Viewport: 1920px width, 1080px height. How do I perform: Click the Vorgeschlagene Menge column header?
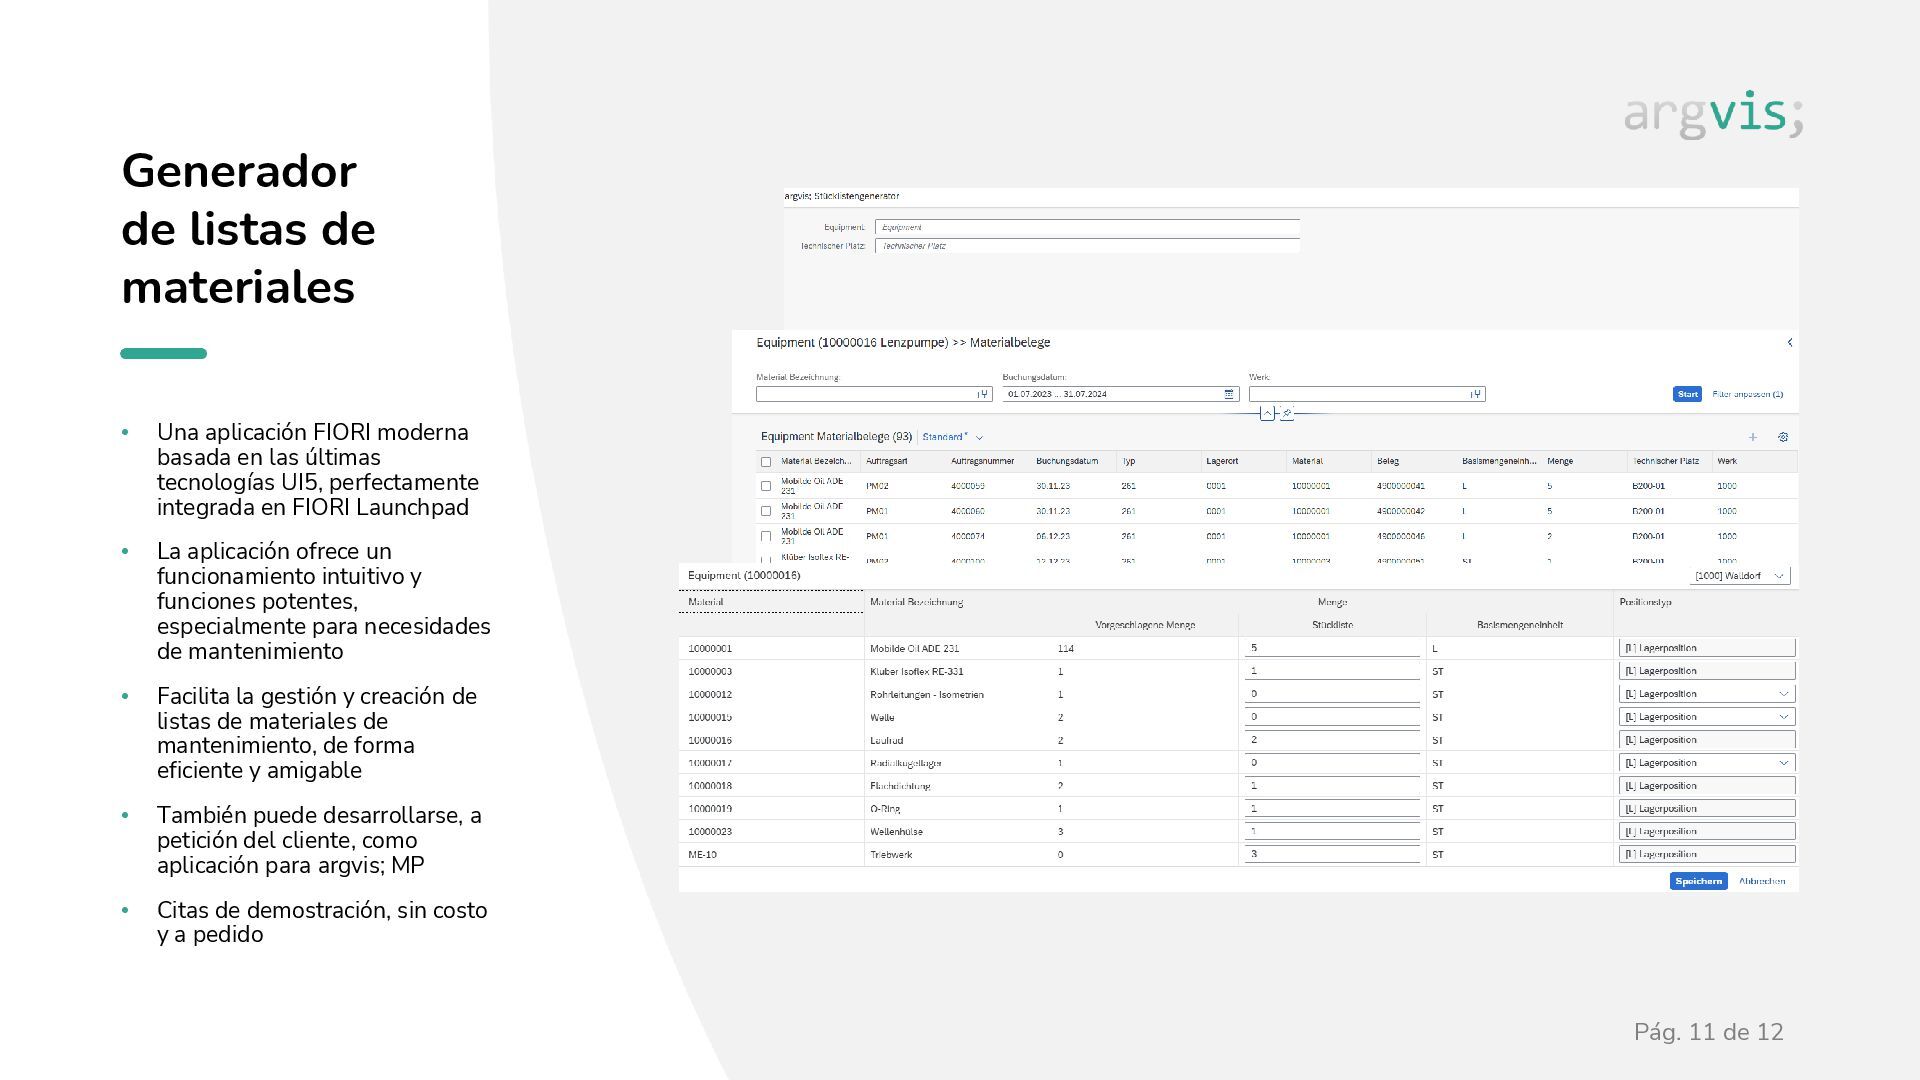point(1145,625)
